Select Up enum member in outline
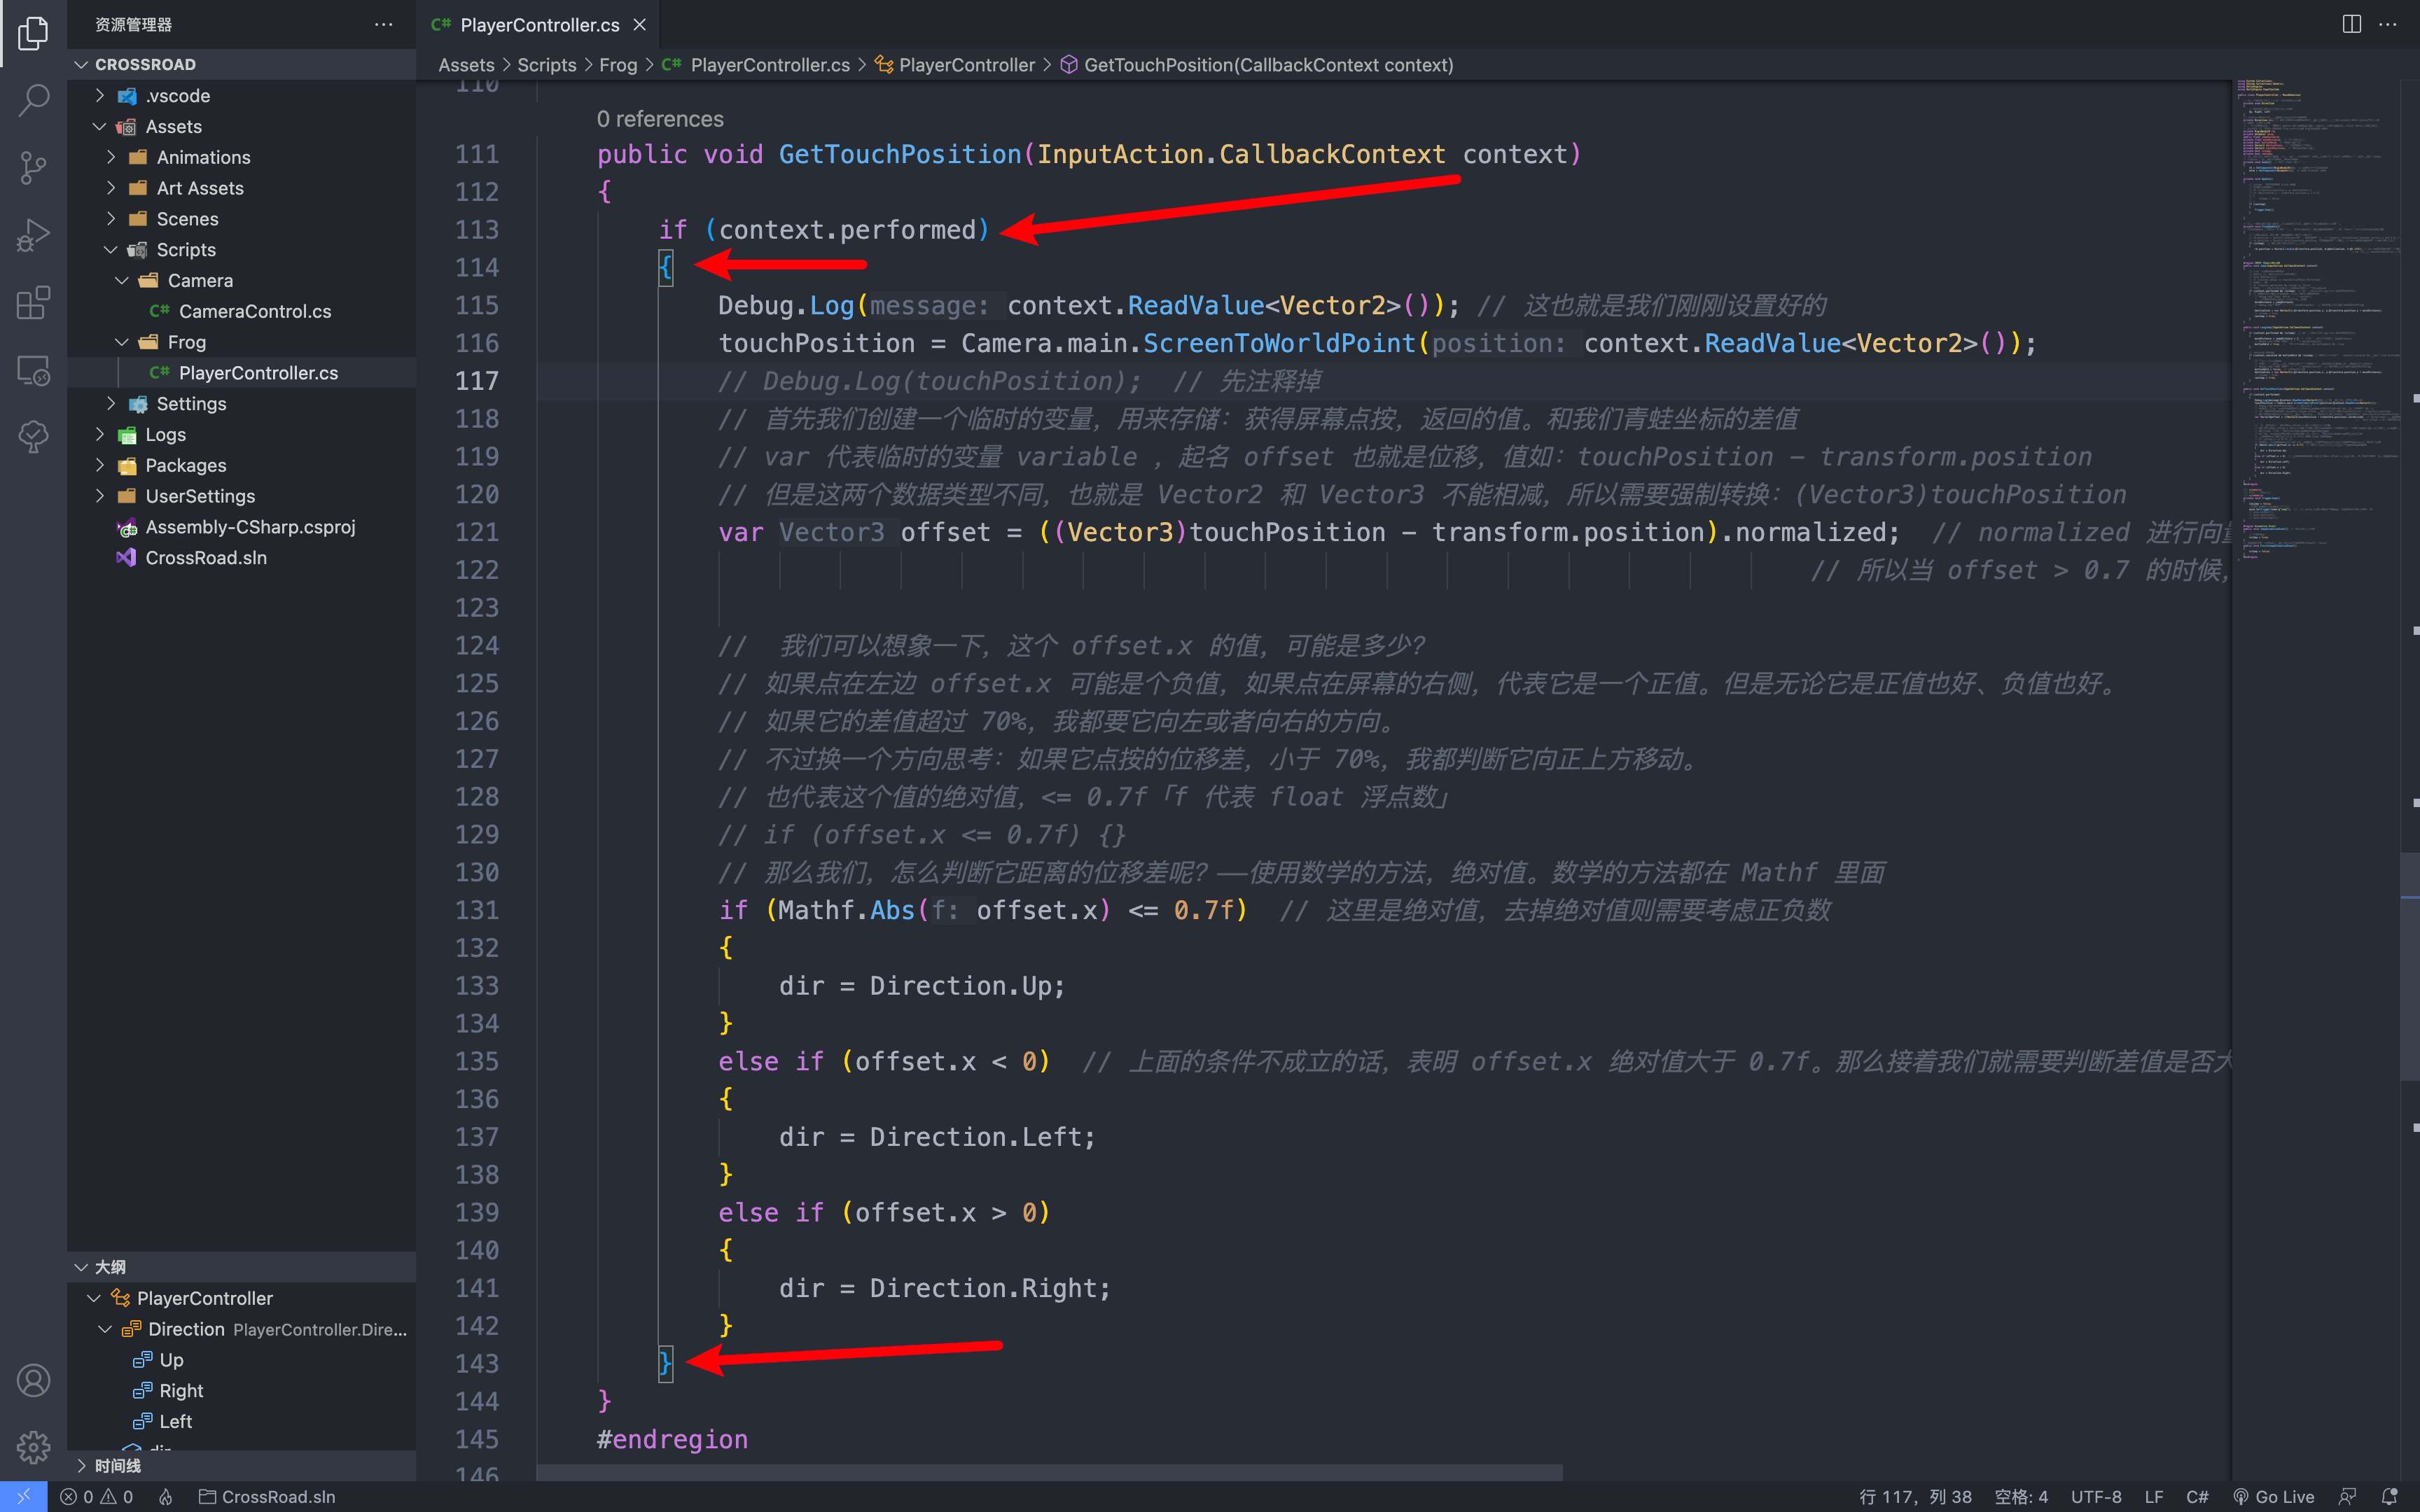2420x1512 pixels. [x=241, y=1360]
